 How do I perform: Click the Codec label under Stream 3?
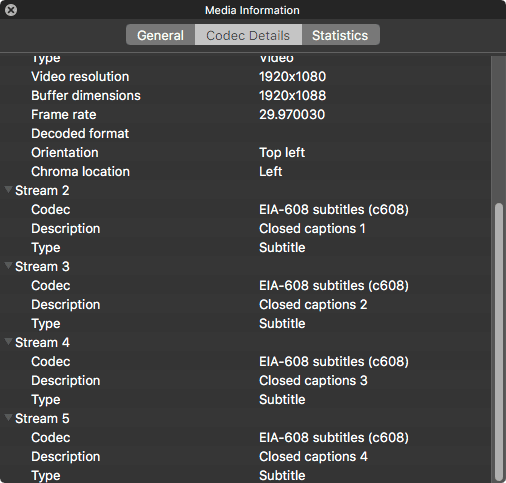tap(51, 286)
